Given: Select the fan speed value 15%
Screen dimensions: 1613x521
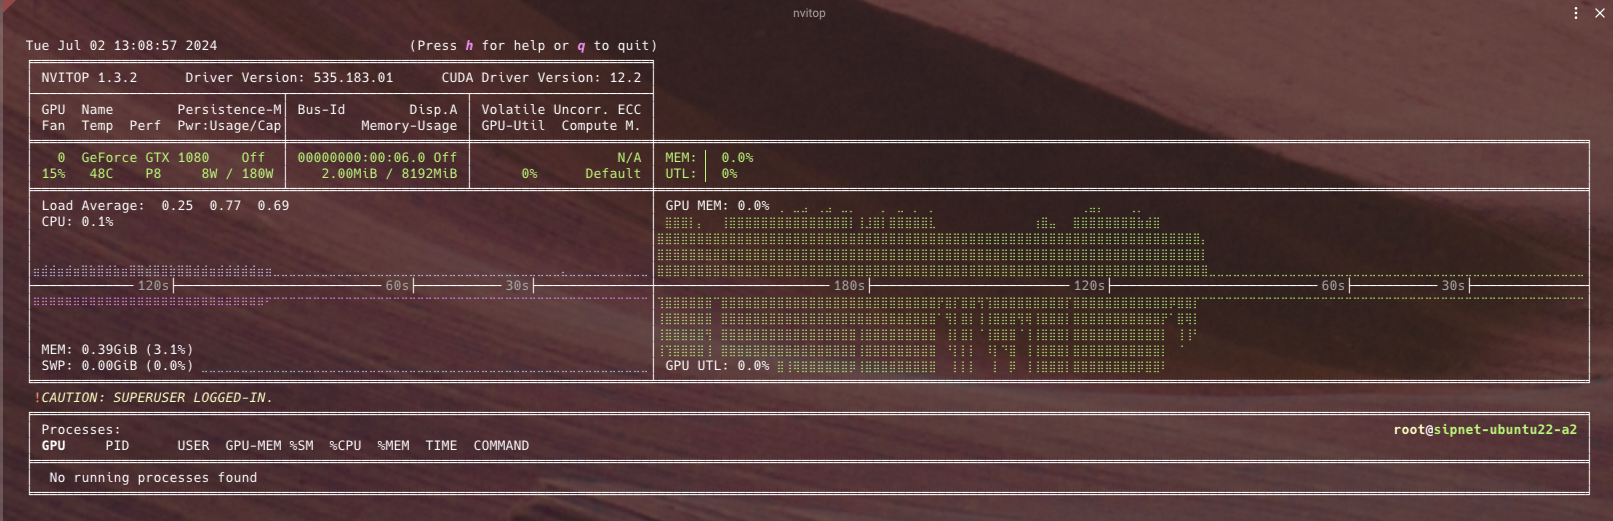Looking at the screenshot, I should click(53, 174).
